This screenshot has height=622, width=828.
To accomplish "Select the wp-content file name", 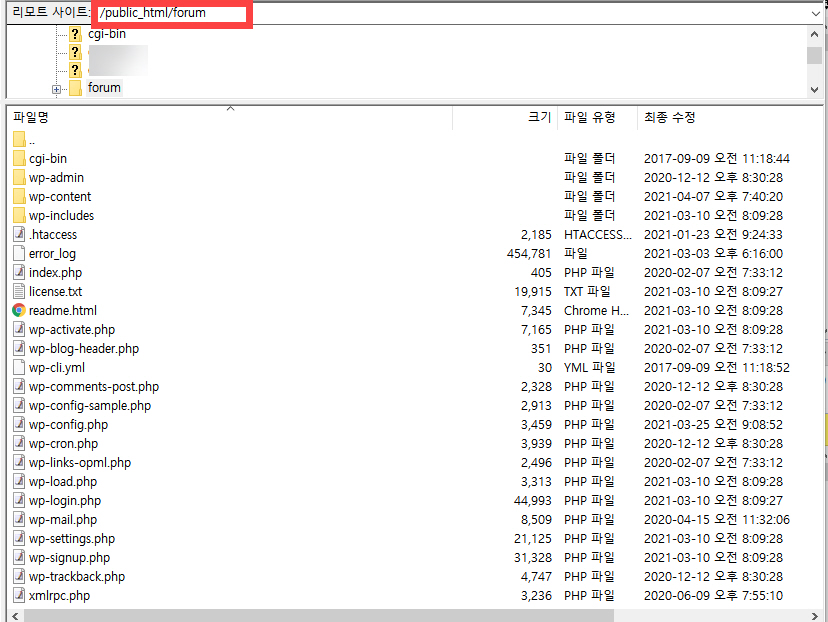I will (60, 197).
